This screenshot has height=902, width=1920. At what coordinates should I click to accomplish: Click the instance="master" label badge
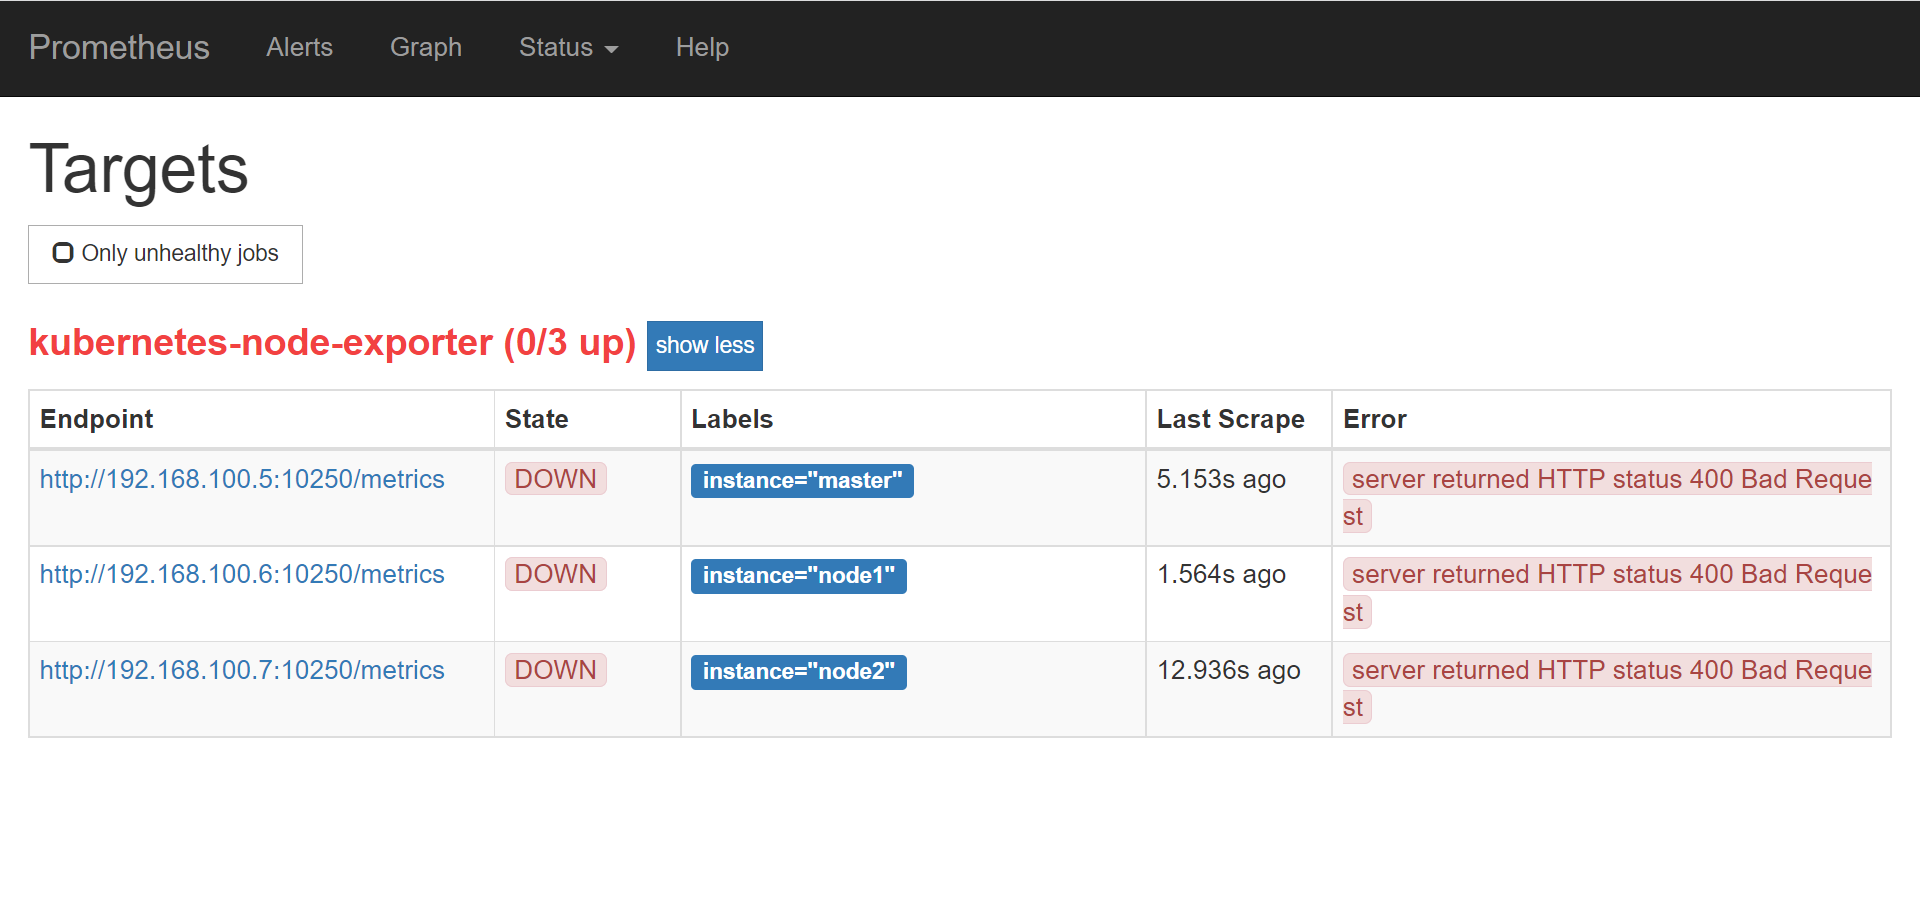(x=802, y=481)
